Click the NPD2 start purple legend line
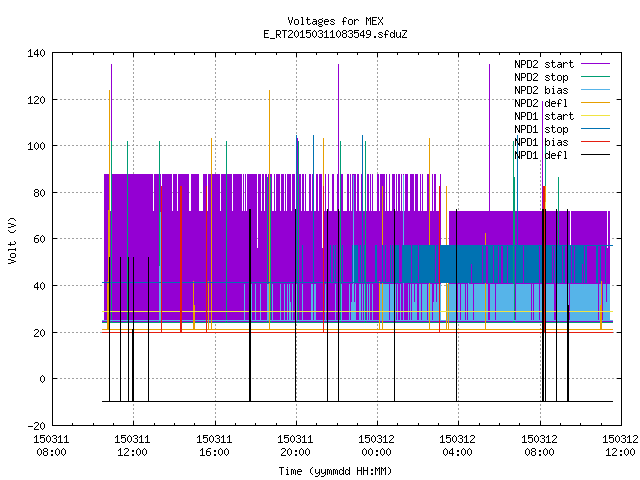The width and height of the screenshot is (640, 480). (x=595, y=64)
